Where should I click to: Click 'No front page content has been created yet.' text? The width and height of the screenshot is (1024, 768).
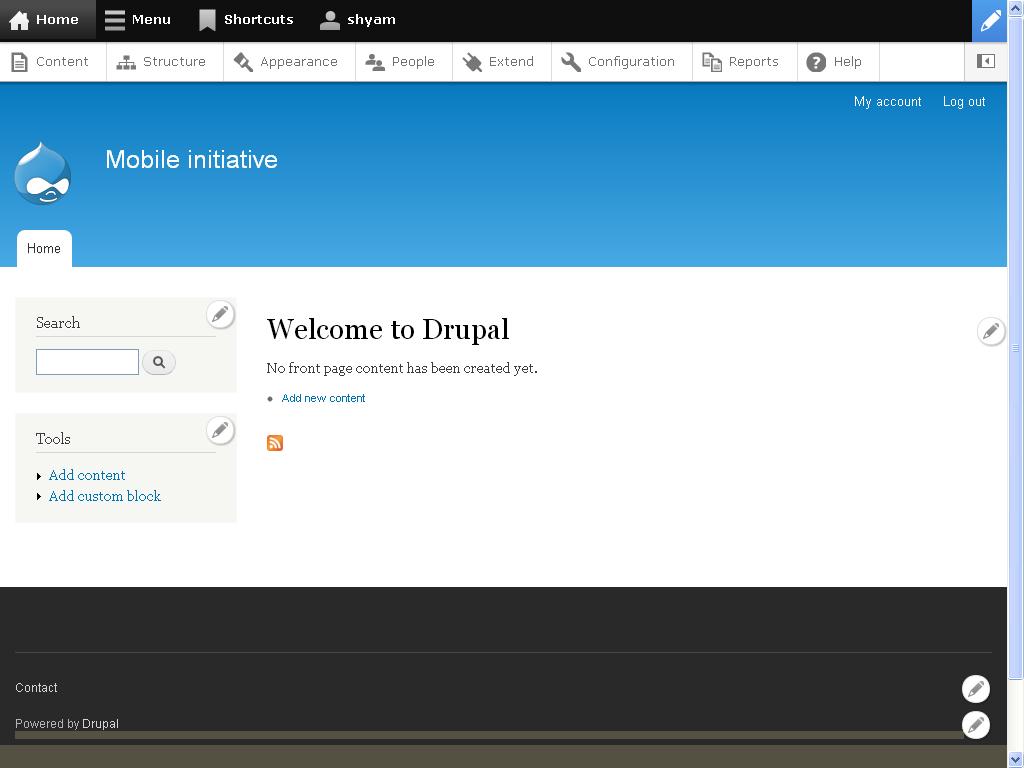click(402, 368)
